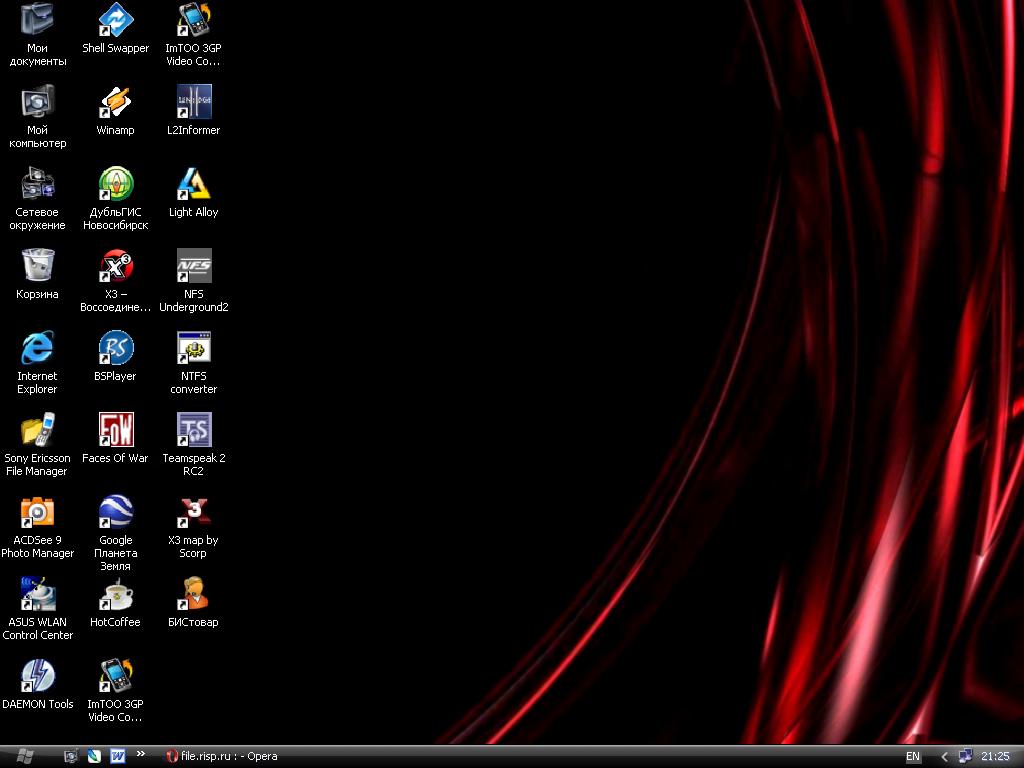The height and width of the screenshot is (768, 1024).
Task: Expand hidden system tray icons arrow
Action: coord(944,756)
